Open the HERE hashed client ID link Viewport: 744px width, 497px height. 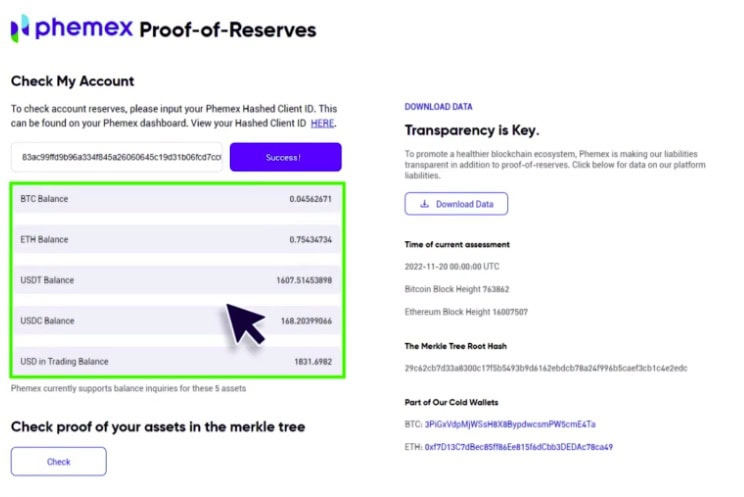coord(322,123)
